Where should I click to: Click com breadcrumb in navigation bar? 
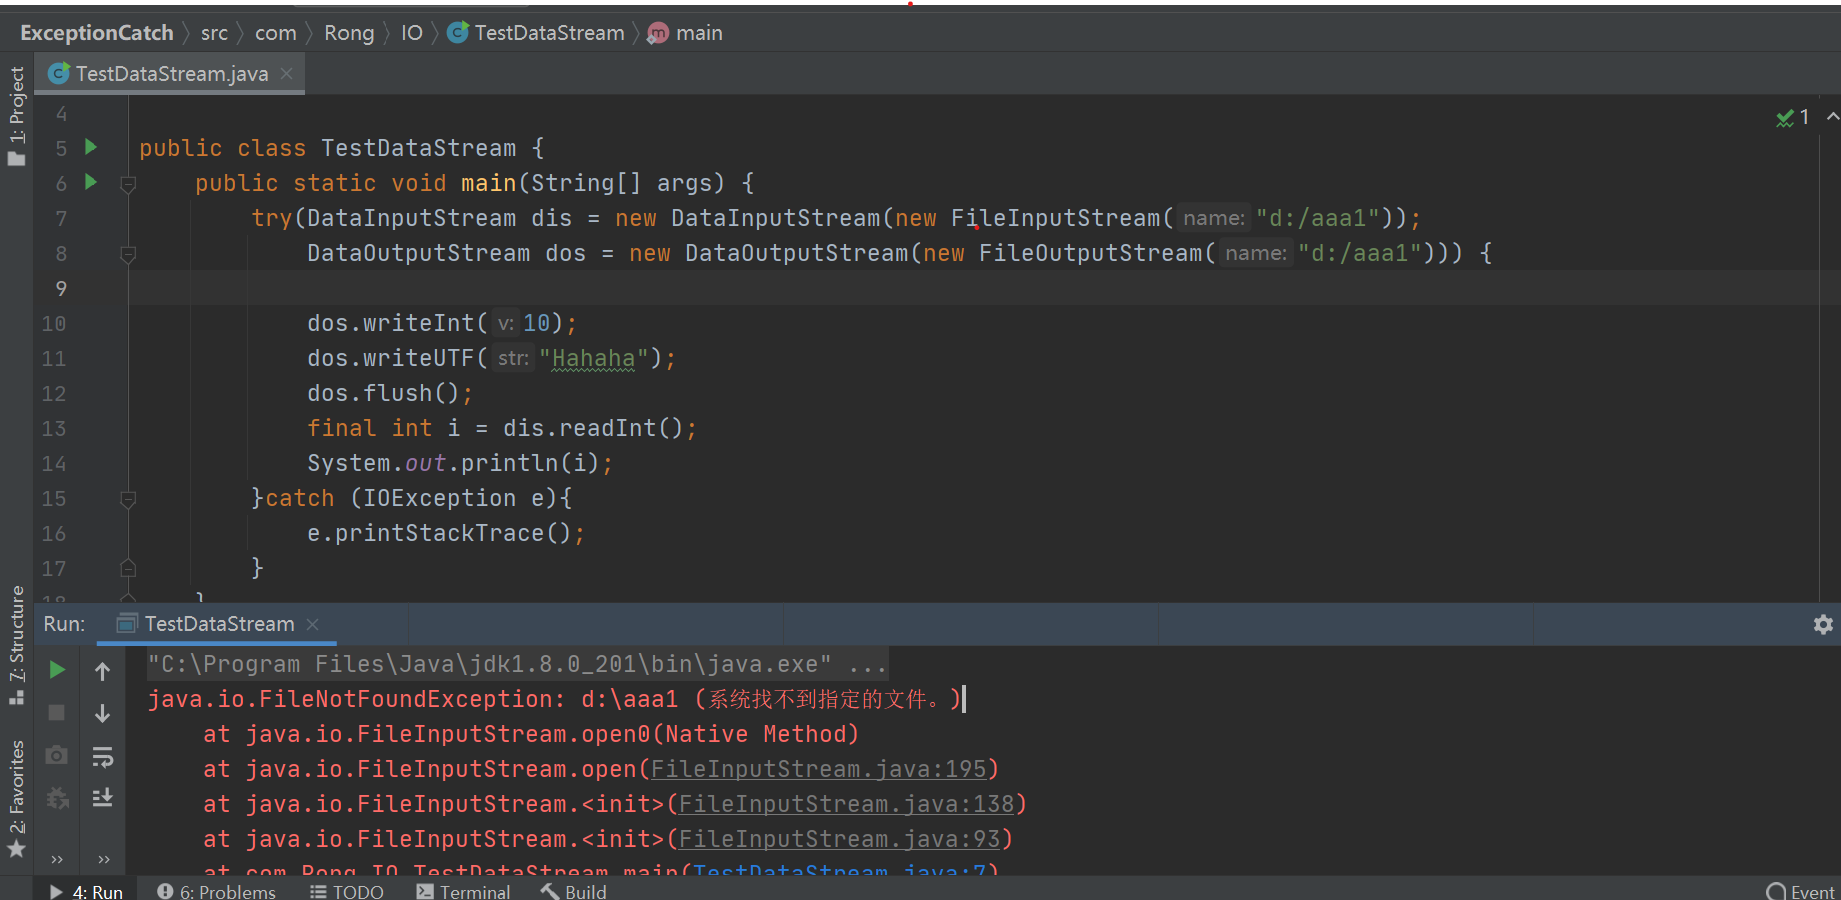click(276, 33)
